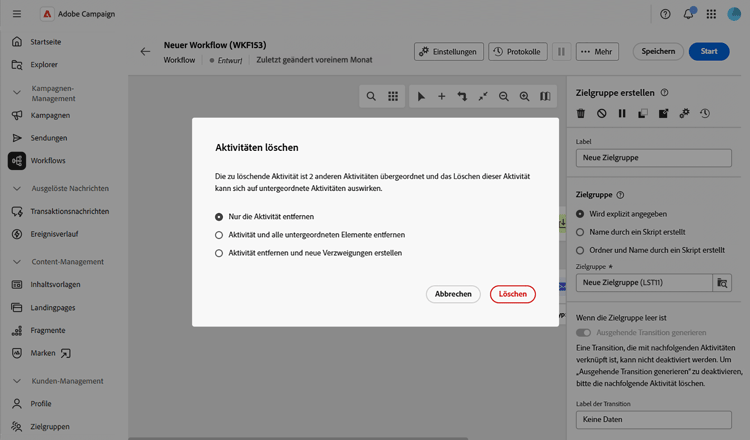Click the pause activity icon in panel
Screen dimensions: 750x440
622,113
